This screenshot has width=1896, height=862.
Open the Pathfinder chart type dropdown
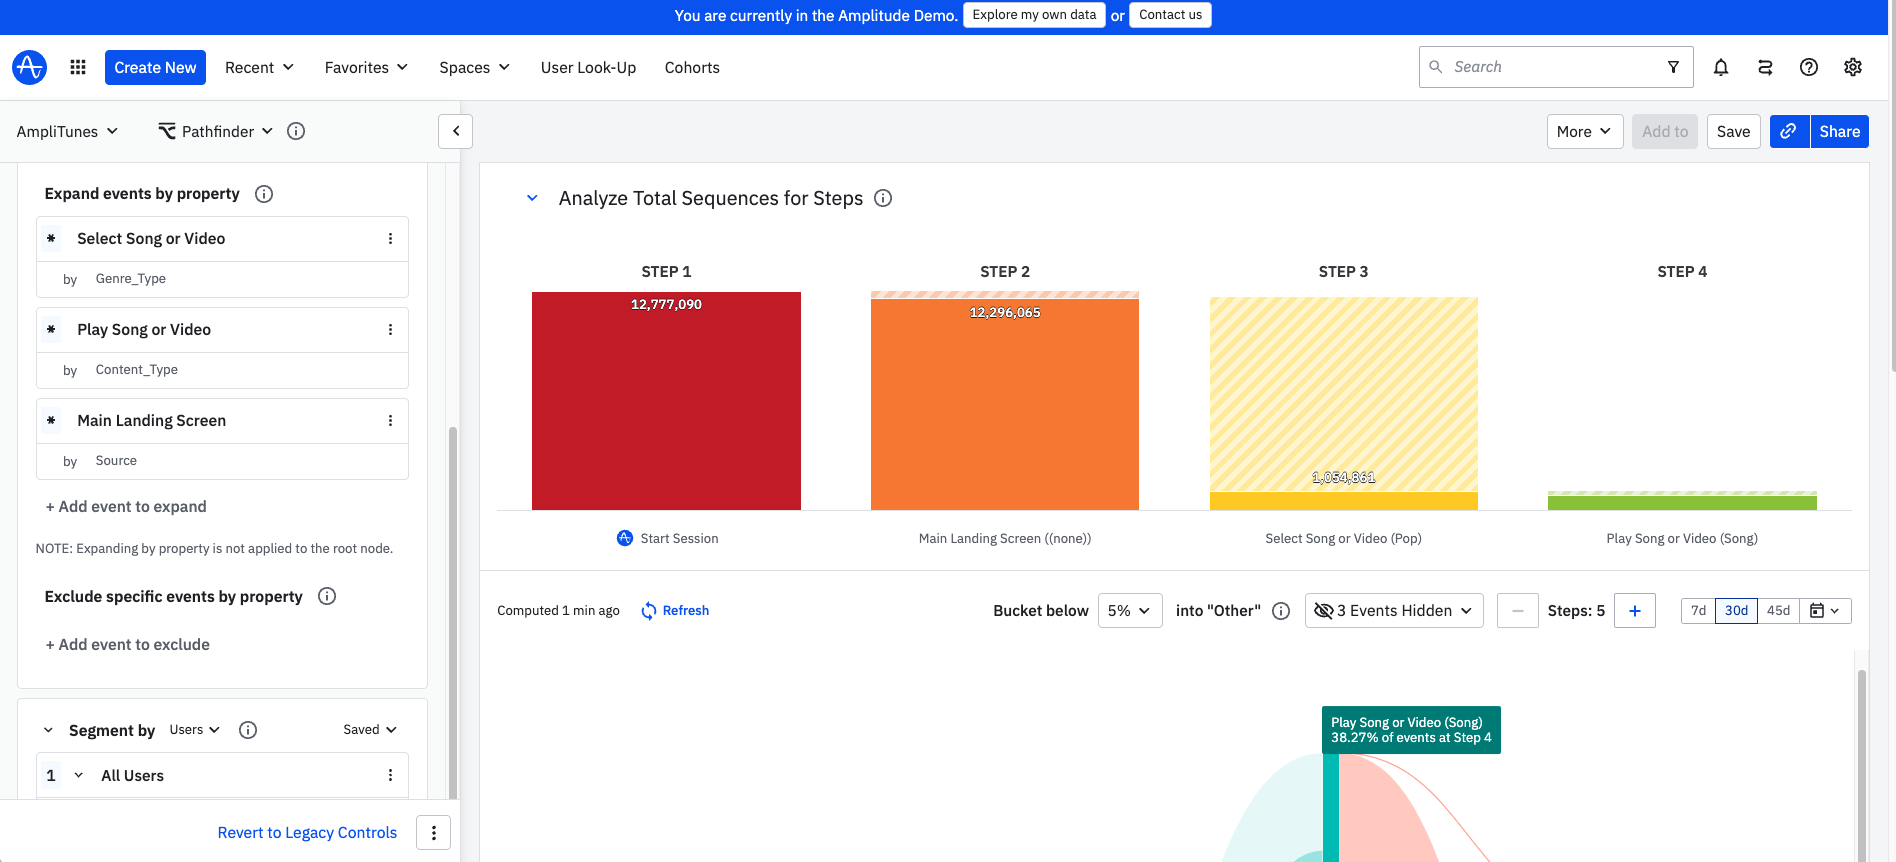[x=216, y=131]
